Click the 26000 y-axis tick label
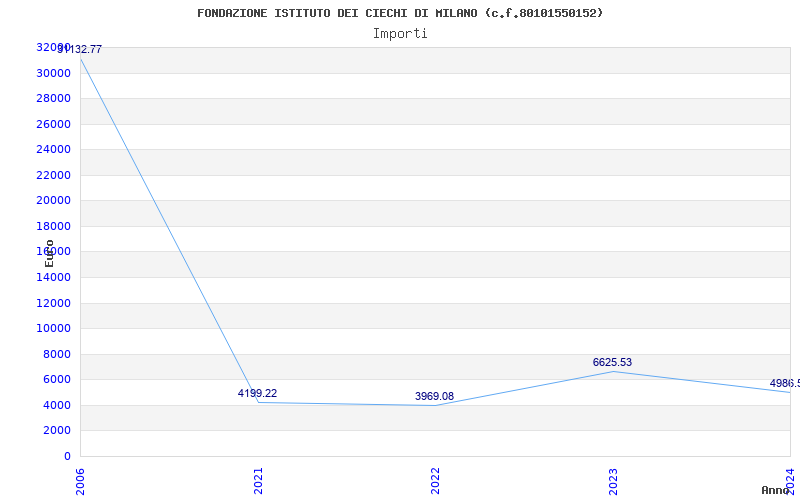 coord(53,124)
